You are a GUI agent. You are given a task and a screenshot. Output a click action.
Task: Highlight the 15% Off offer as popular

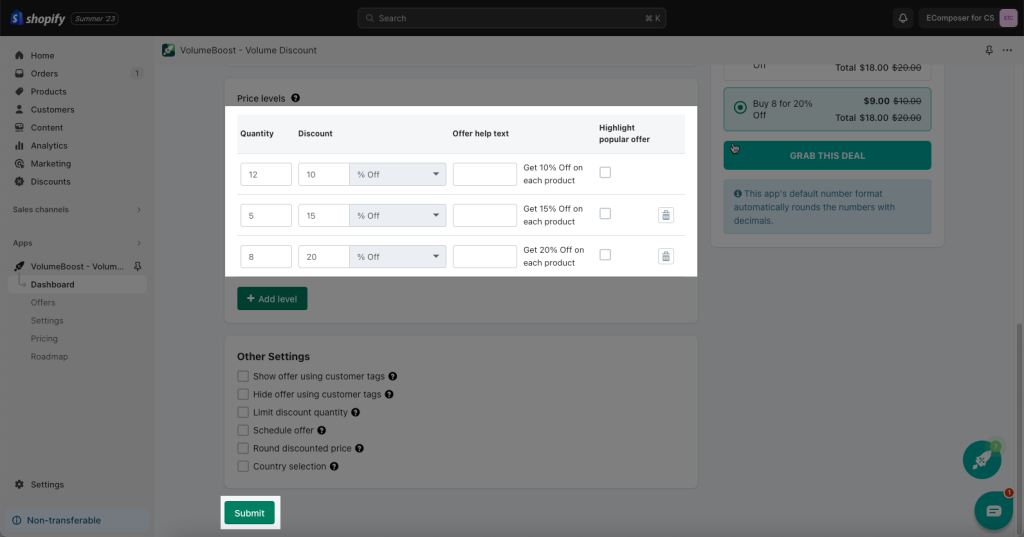(x=605, y=214)
